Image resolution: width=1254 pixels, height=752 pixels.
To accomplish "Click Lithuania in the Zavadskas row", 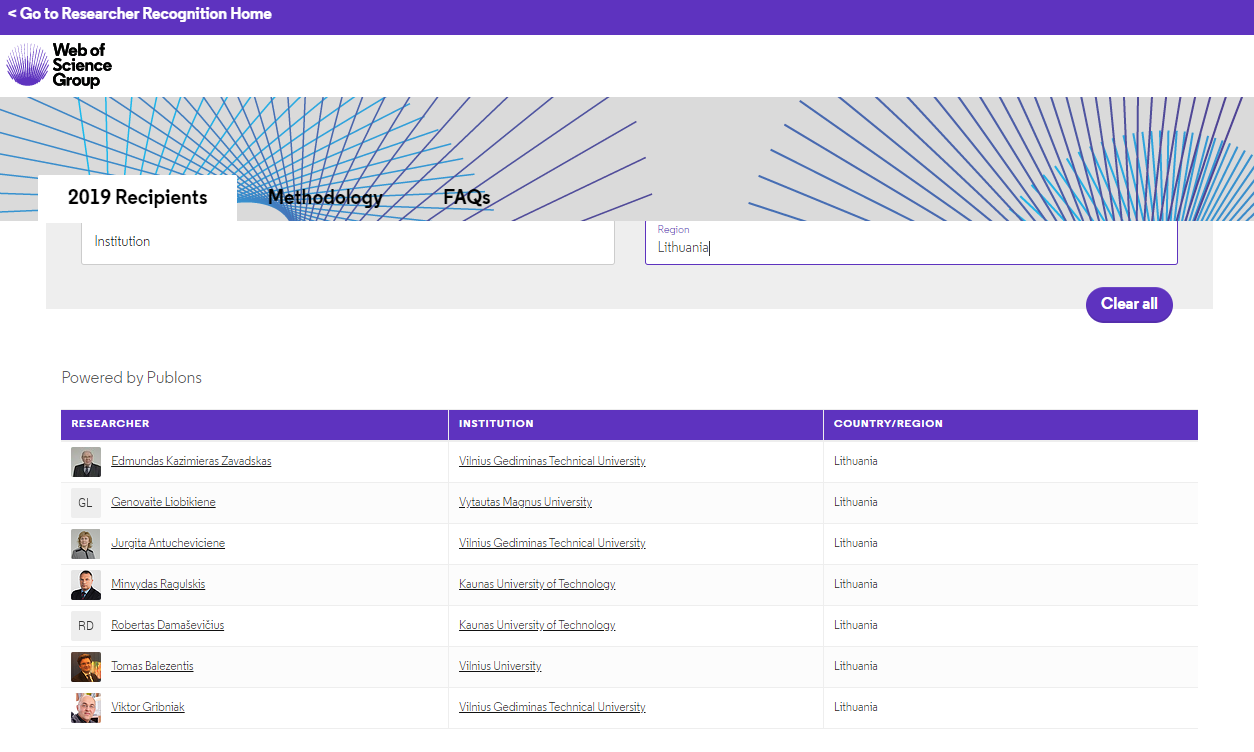I will (856, 461).
